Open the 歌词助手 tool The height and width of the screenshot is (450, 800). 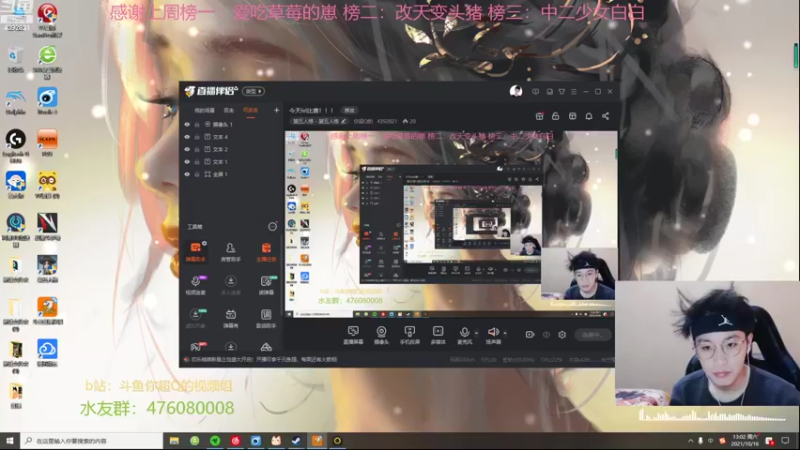click(x=266, y=318)
